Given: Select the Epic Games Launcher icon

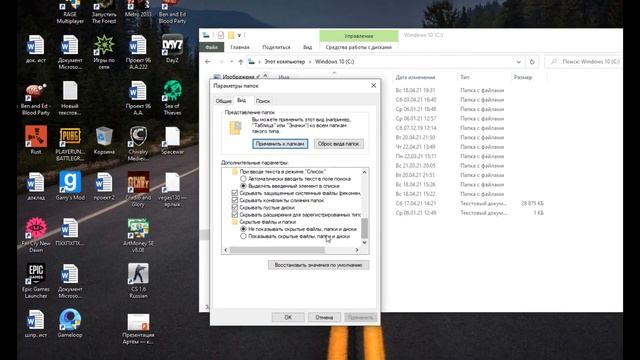Looking at the screenshot, I should pos(36,281).
